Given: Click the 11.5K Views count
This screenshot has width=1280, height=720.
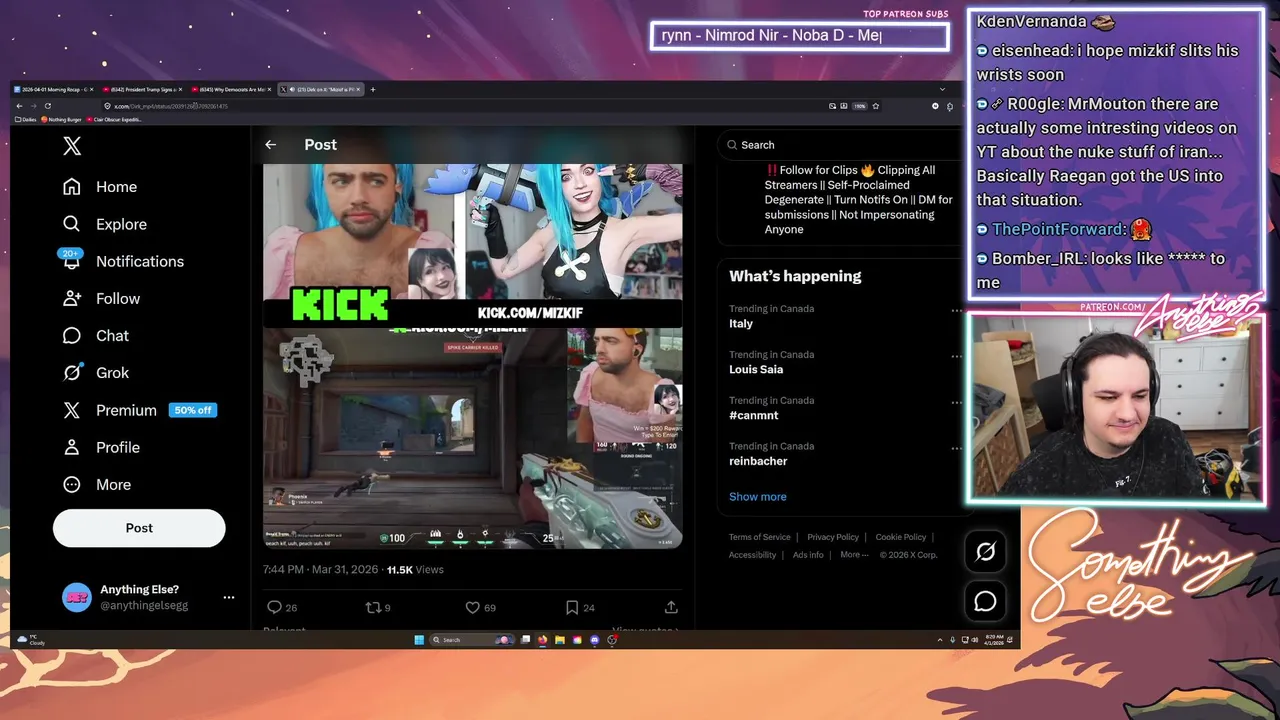Looking at the screenshot, I should pyautogui.click(x=415, y=569).
